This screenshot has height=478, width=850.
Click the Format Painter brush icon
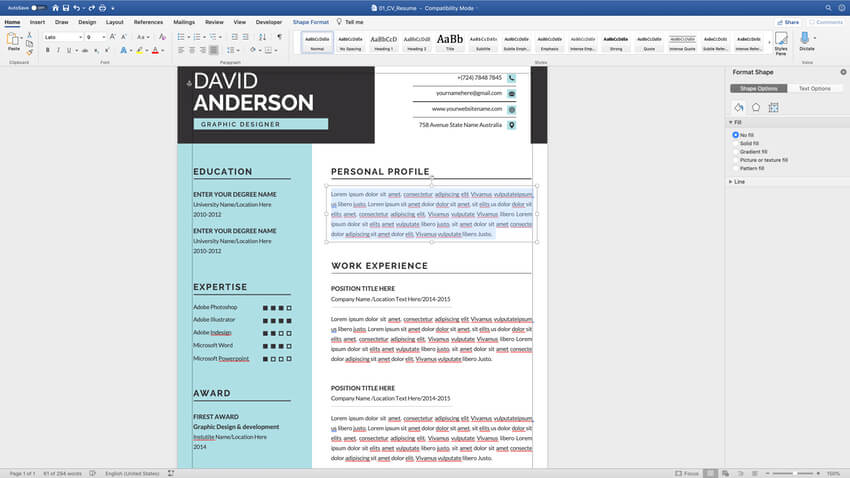(29, 53)
